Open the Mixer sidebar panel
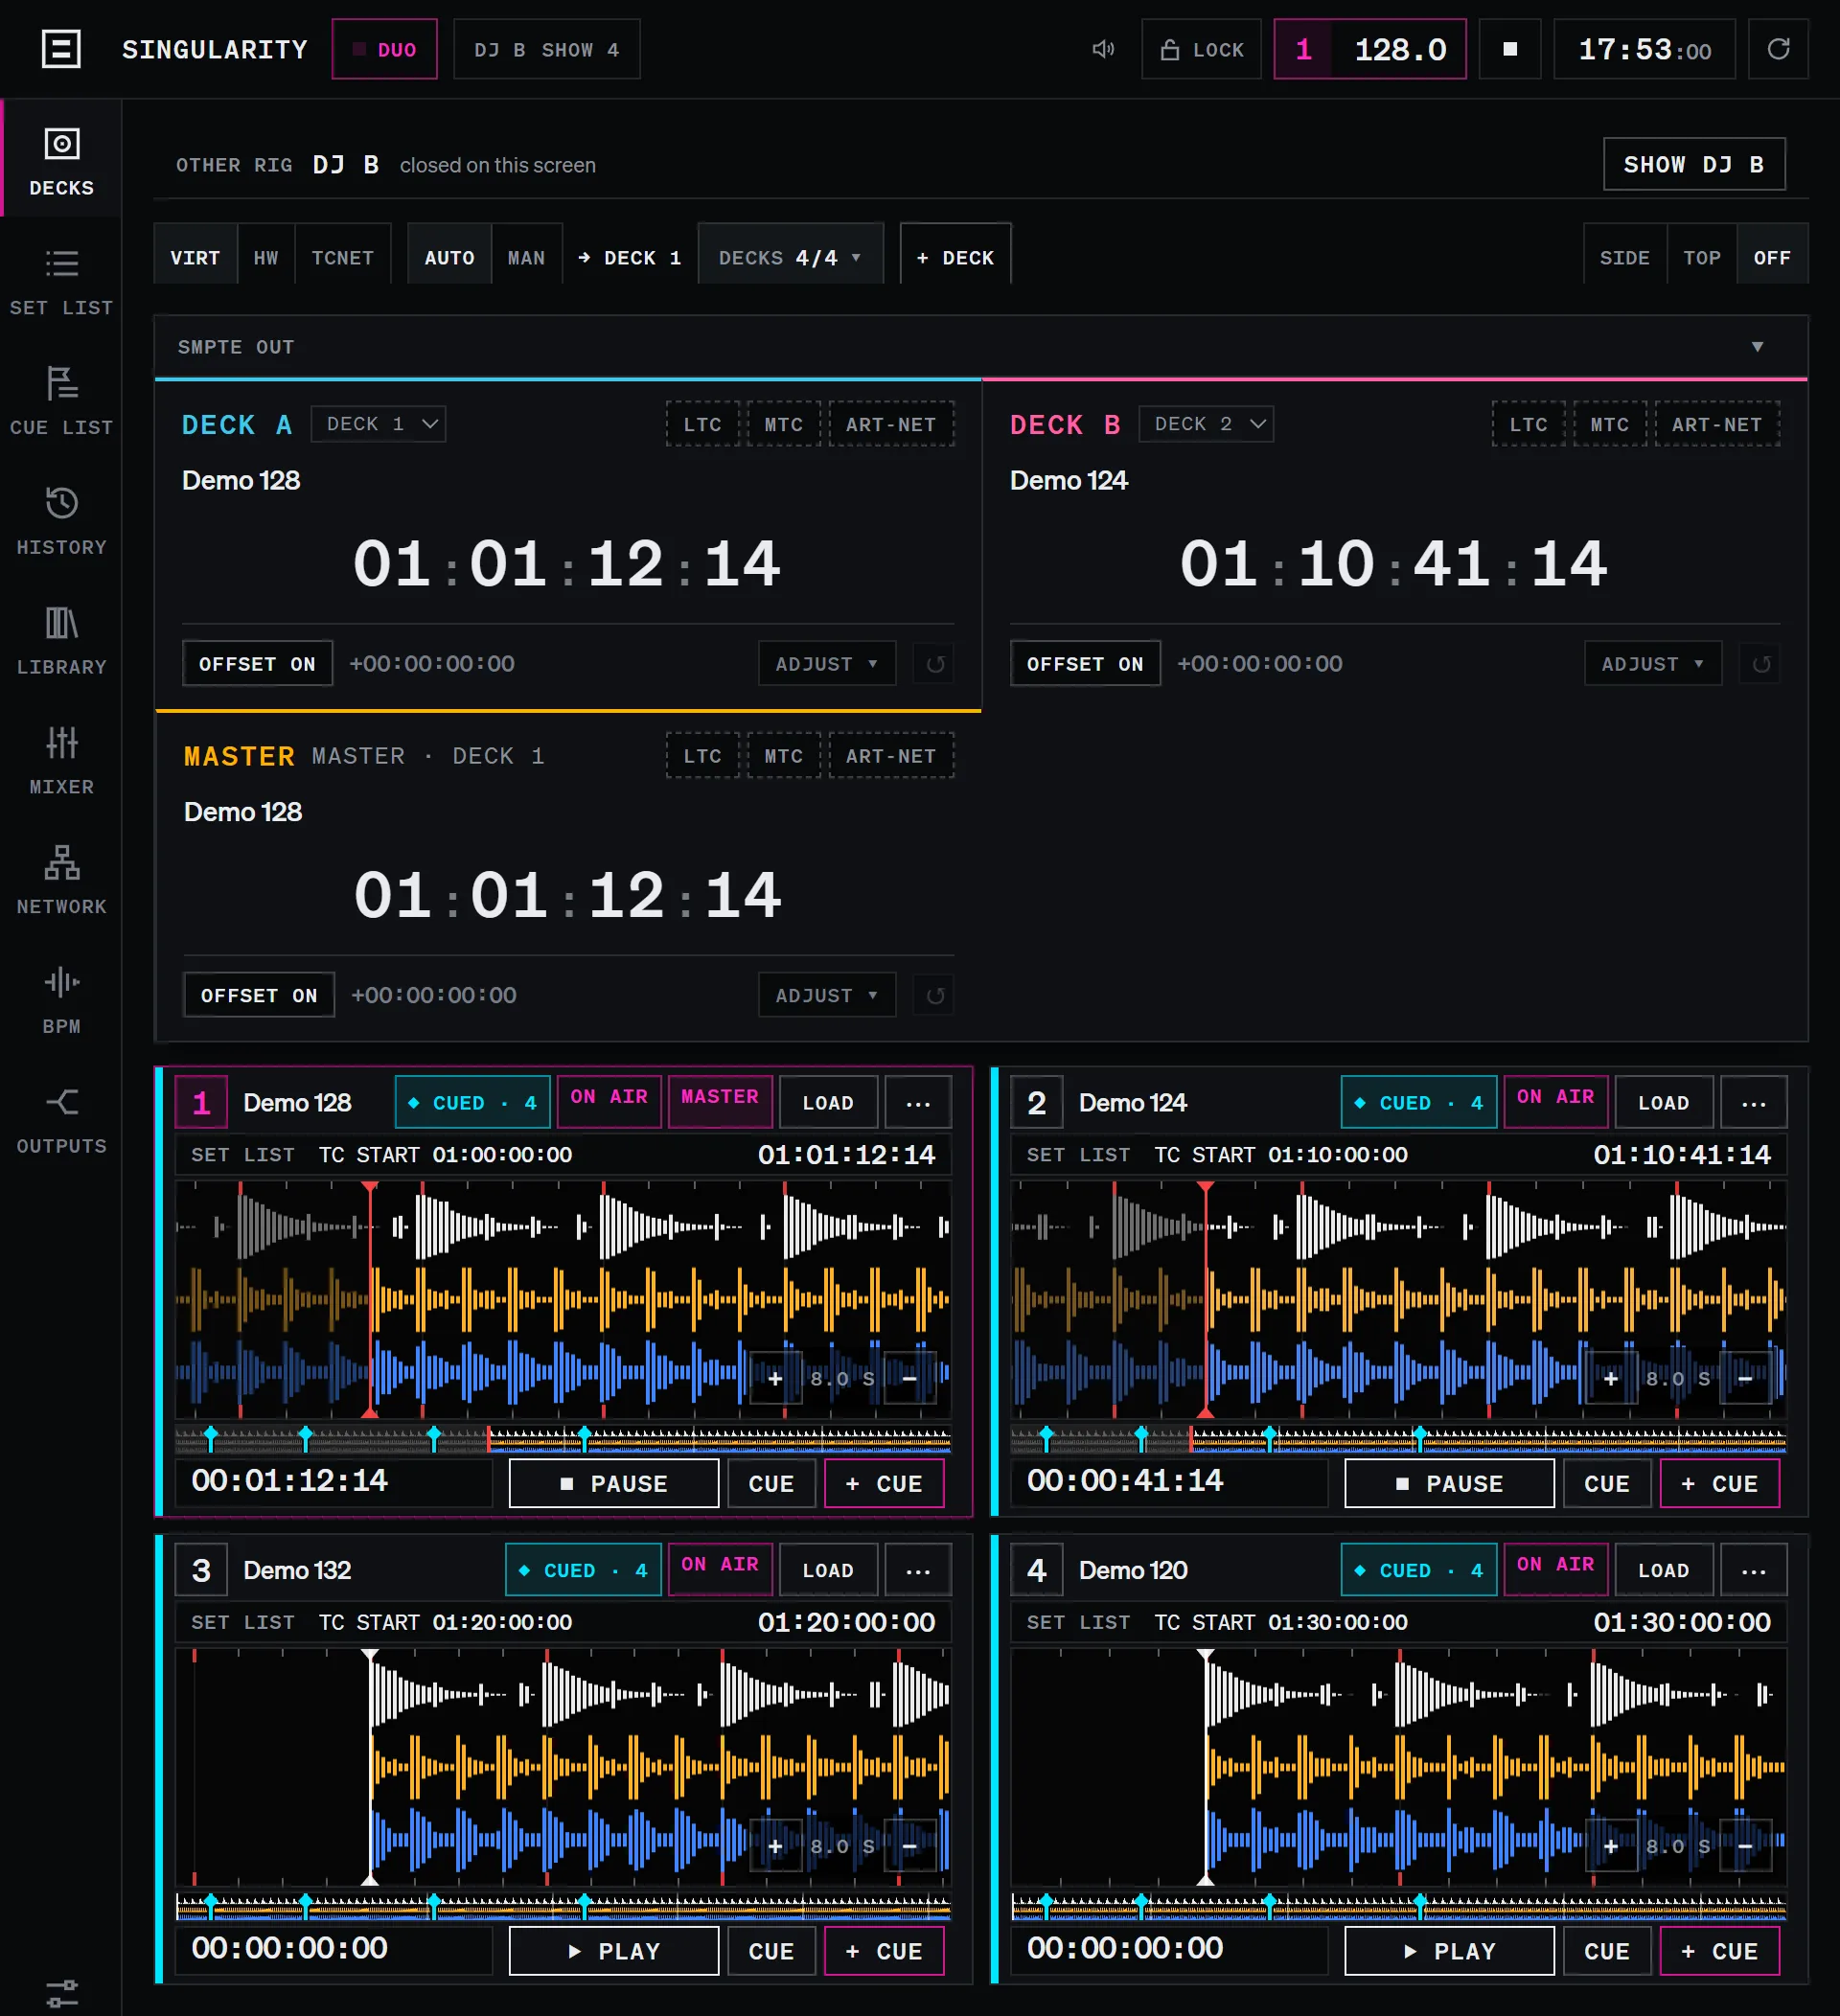Viewport: 1840px width, 2016px height. 61,762
